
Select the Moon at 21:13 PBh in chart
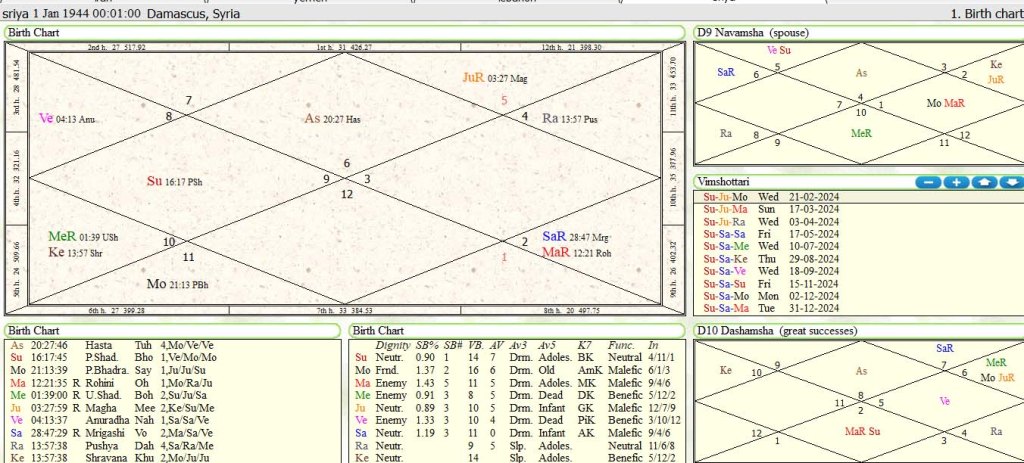(177, 284)
